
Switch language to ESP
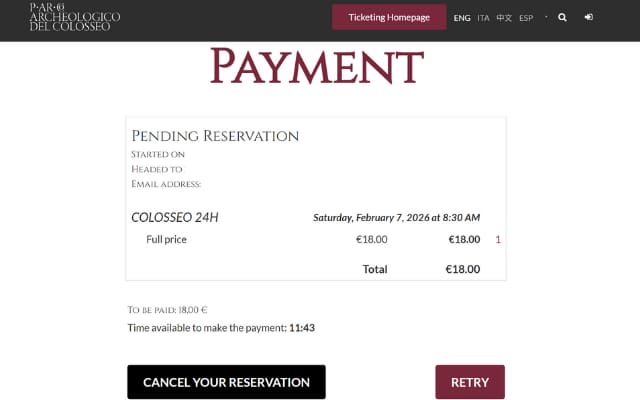tap(526, 18)
